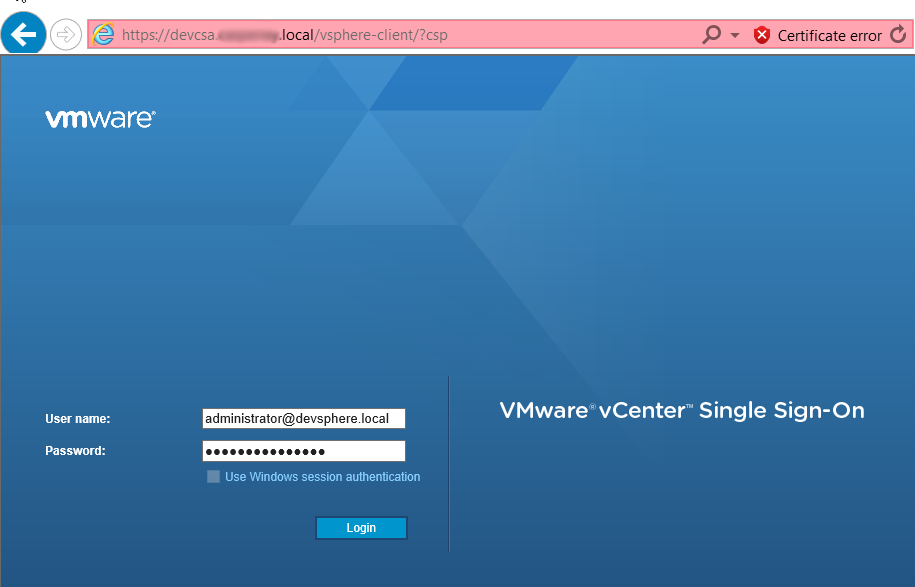Click the VMware logo
915x587 pixels.
coord(100,119)
